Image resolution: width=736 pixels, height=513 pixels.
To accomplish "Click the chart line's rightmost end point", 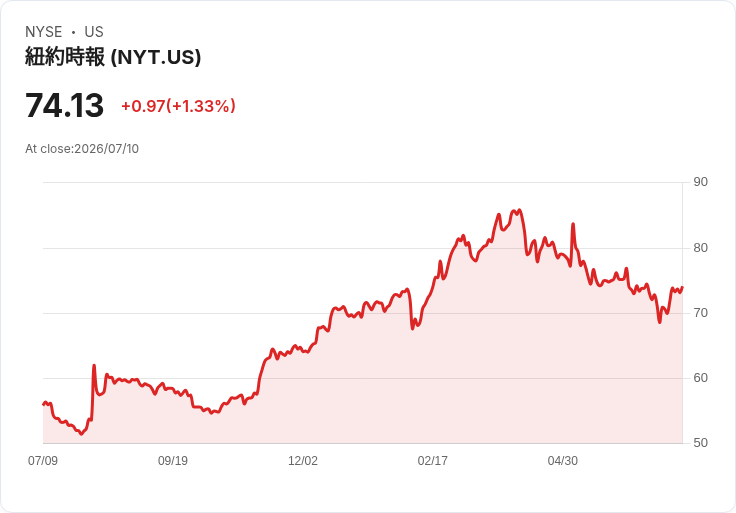I will click(x=682, y=287).
